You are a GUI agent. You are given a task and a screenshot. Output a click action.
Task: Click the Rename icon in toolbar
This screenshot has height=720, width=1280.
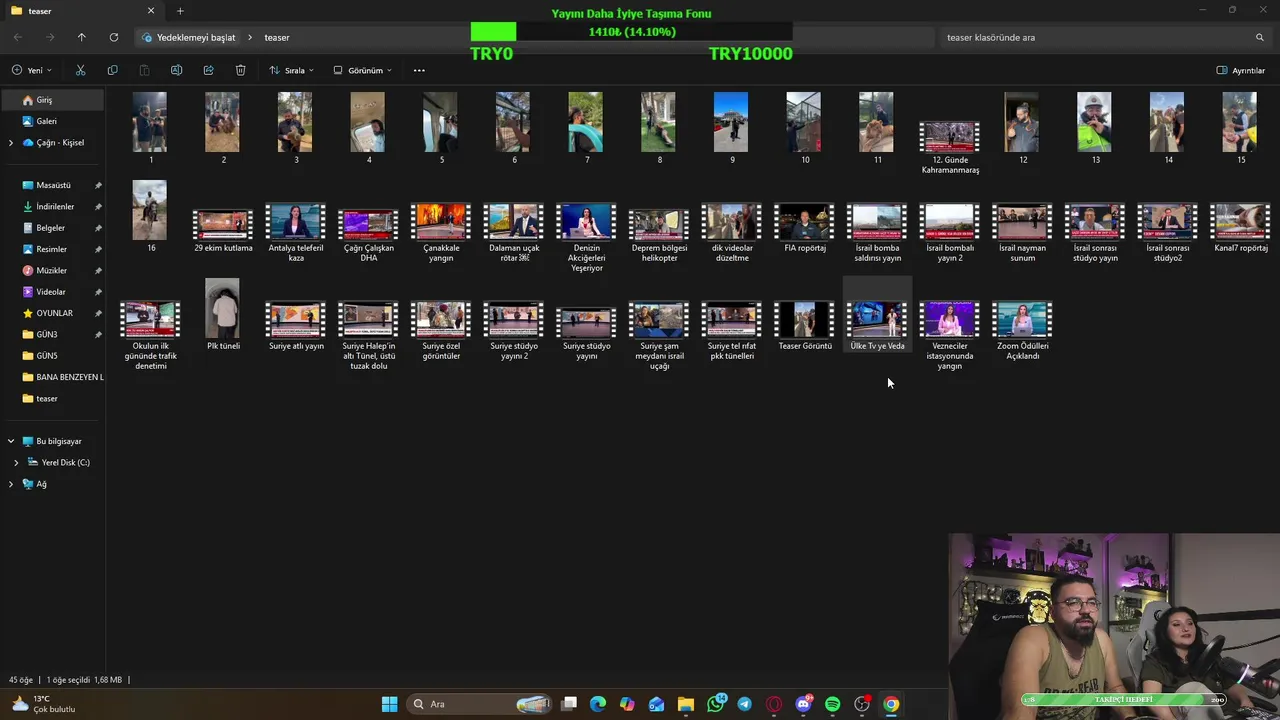pos(176,70)
